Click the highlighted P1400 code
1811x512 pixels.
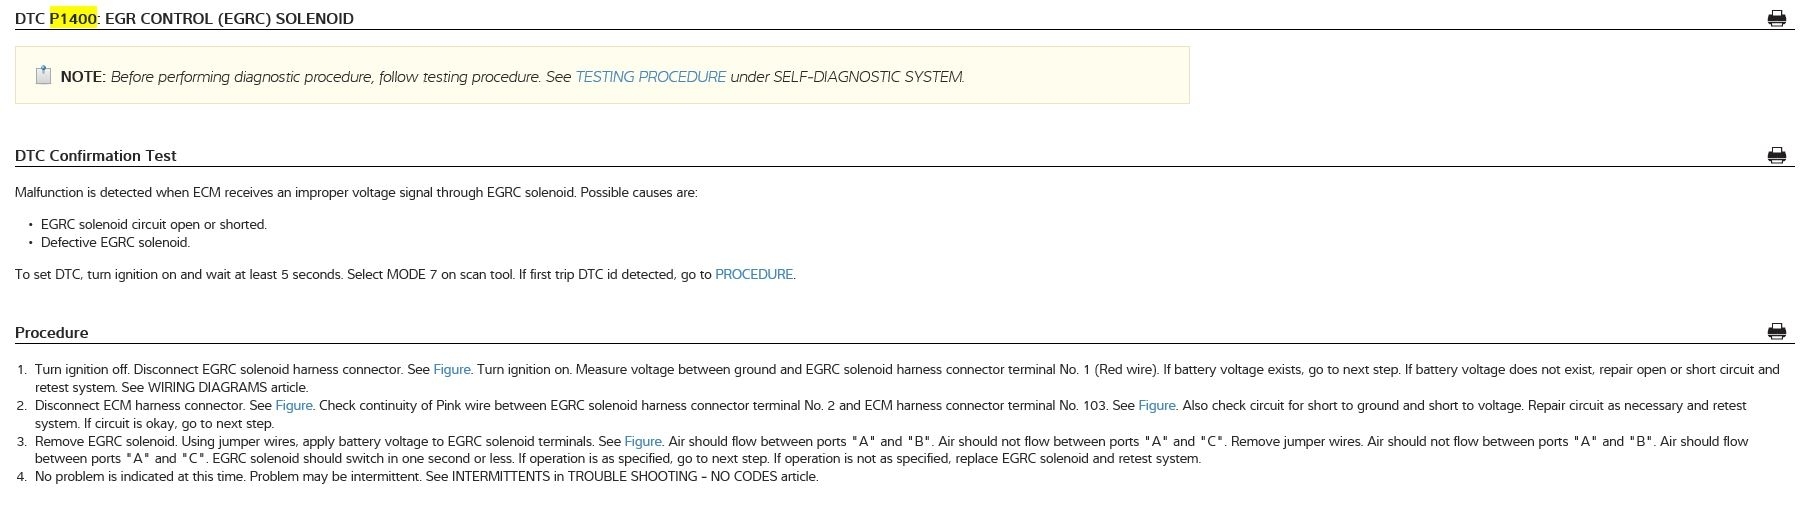pos(73,18)
